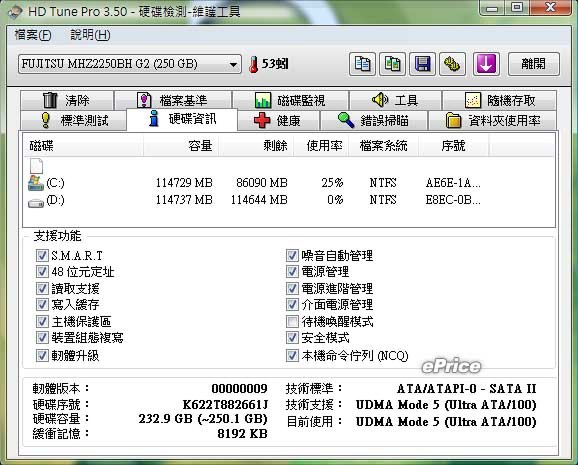Open 檔案(F) menu
The image size is (578, 465).
(33, 35)
